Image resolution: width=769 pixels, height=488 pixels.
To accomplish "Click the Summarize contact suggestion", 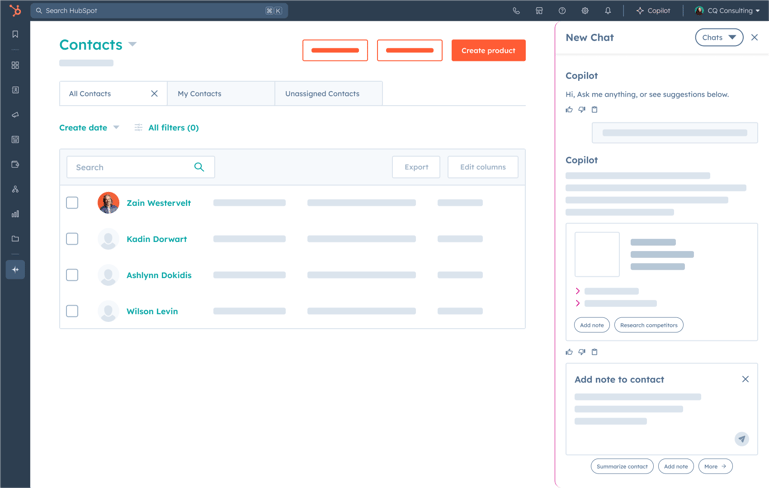I will 622,466.
